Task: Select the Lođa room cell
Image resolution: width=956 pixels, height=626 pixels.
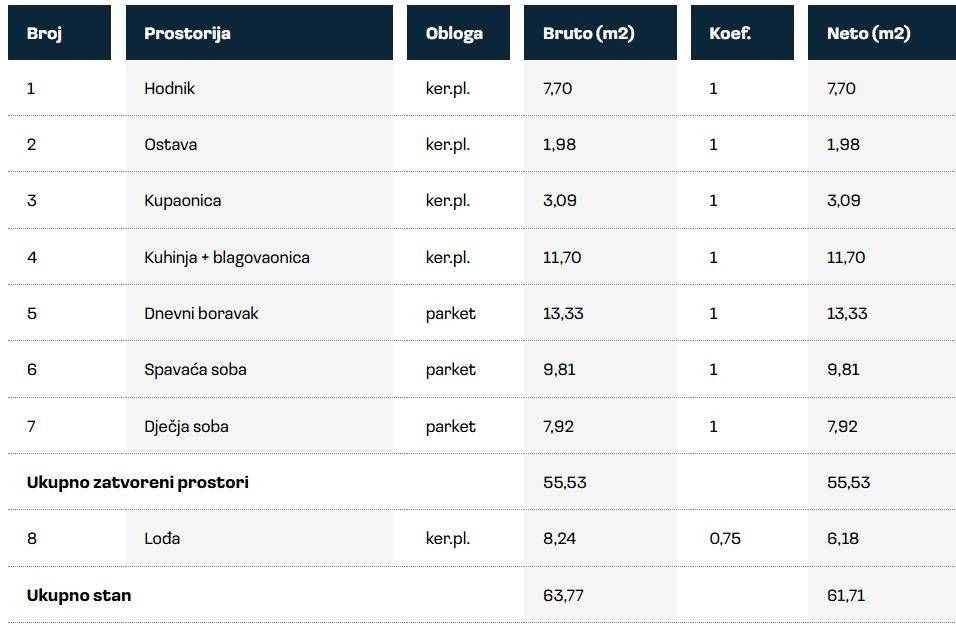Action: click(162, 538)
